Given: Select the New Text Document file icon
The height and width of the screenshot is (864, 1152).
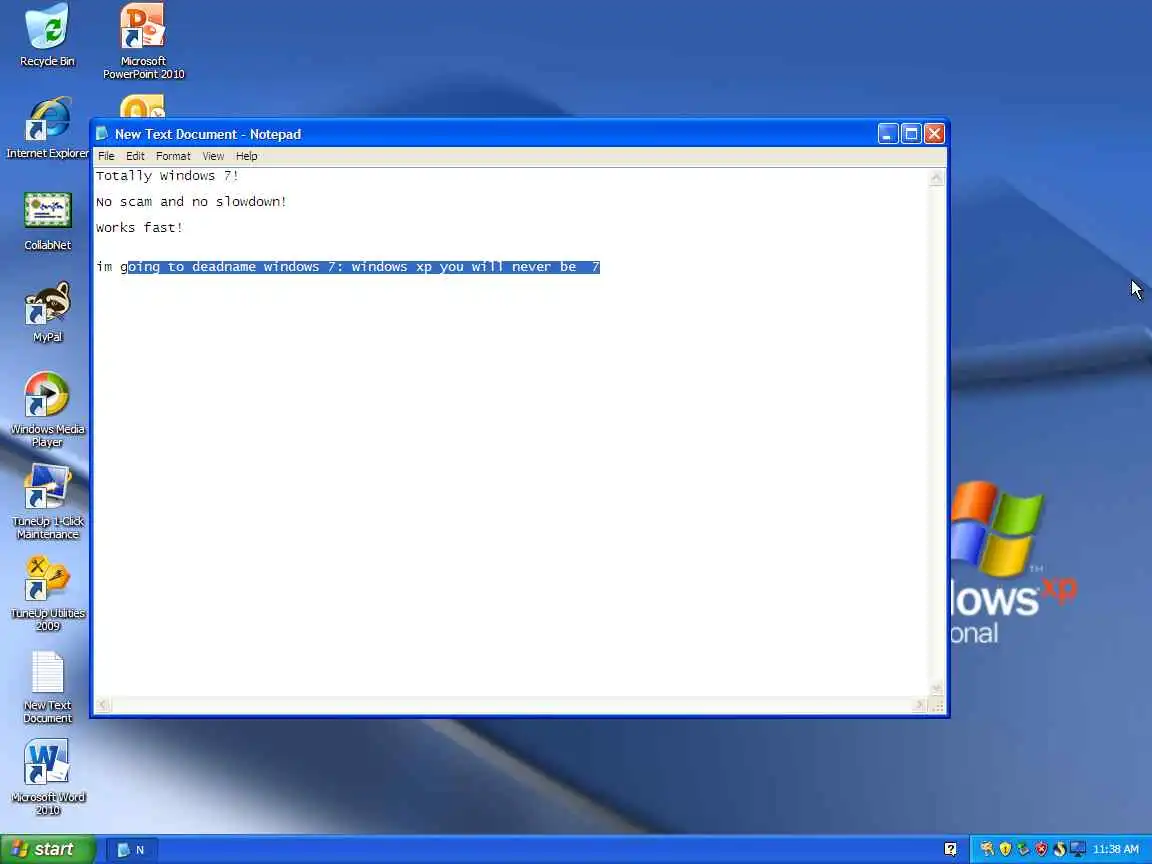Looking at the screenshot, I should click(x=47, y=687).
